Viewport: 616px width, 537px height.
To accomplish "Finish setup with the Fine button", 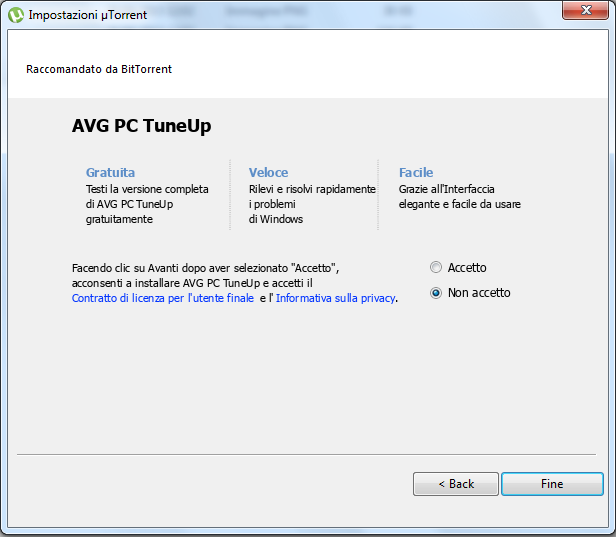I will 552,484.
